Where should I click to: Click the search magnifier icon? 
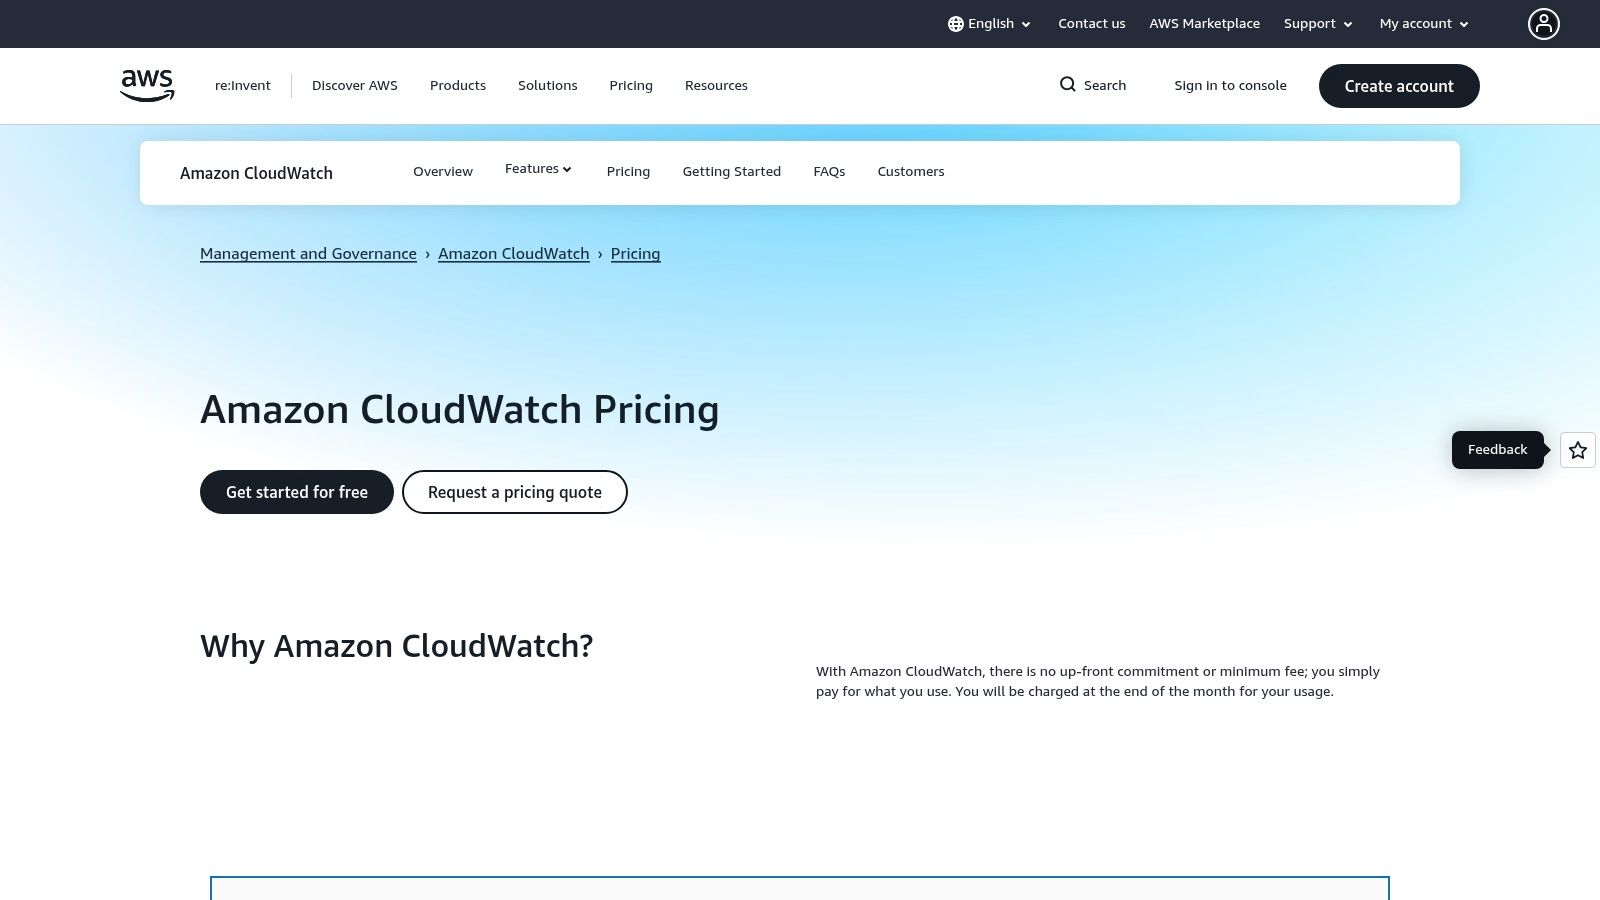(1068, 85)
